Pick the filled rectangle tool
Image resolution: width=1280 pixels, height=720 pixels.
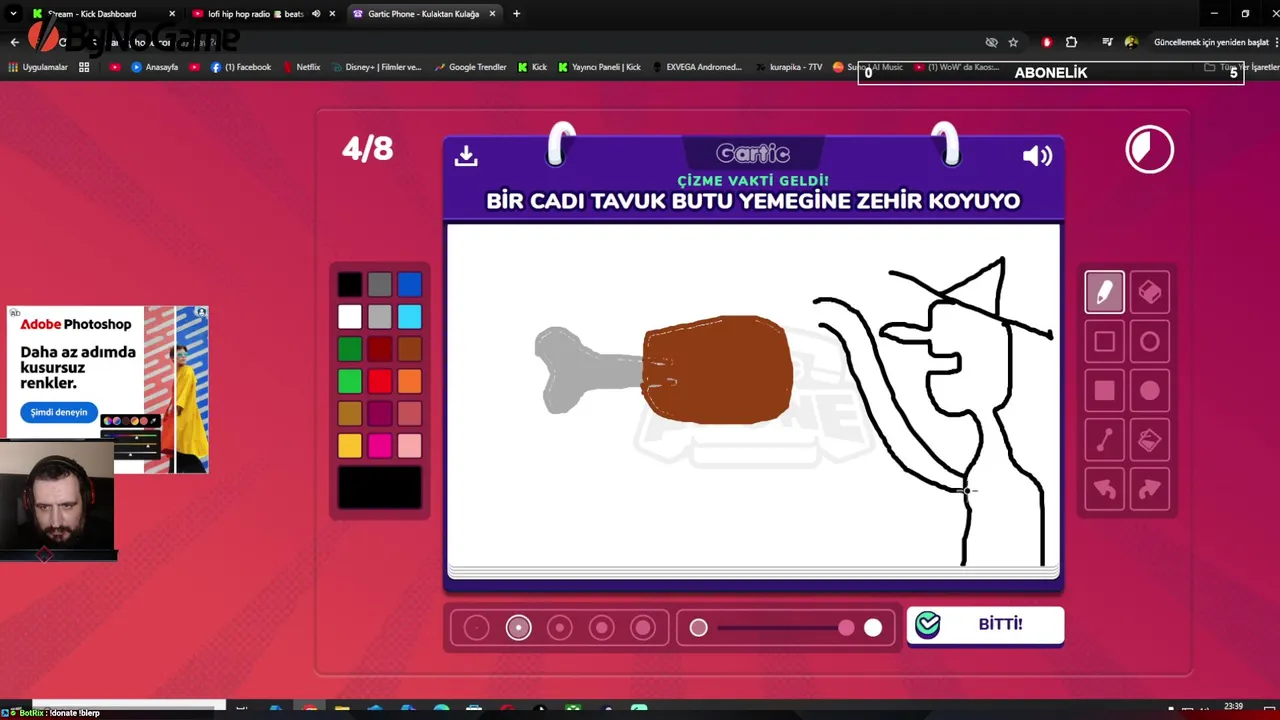click(1104, 391)
